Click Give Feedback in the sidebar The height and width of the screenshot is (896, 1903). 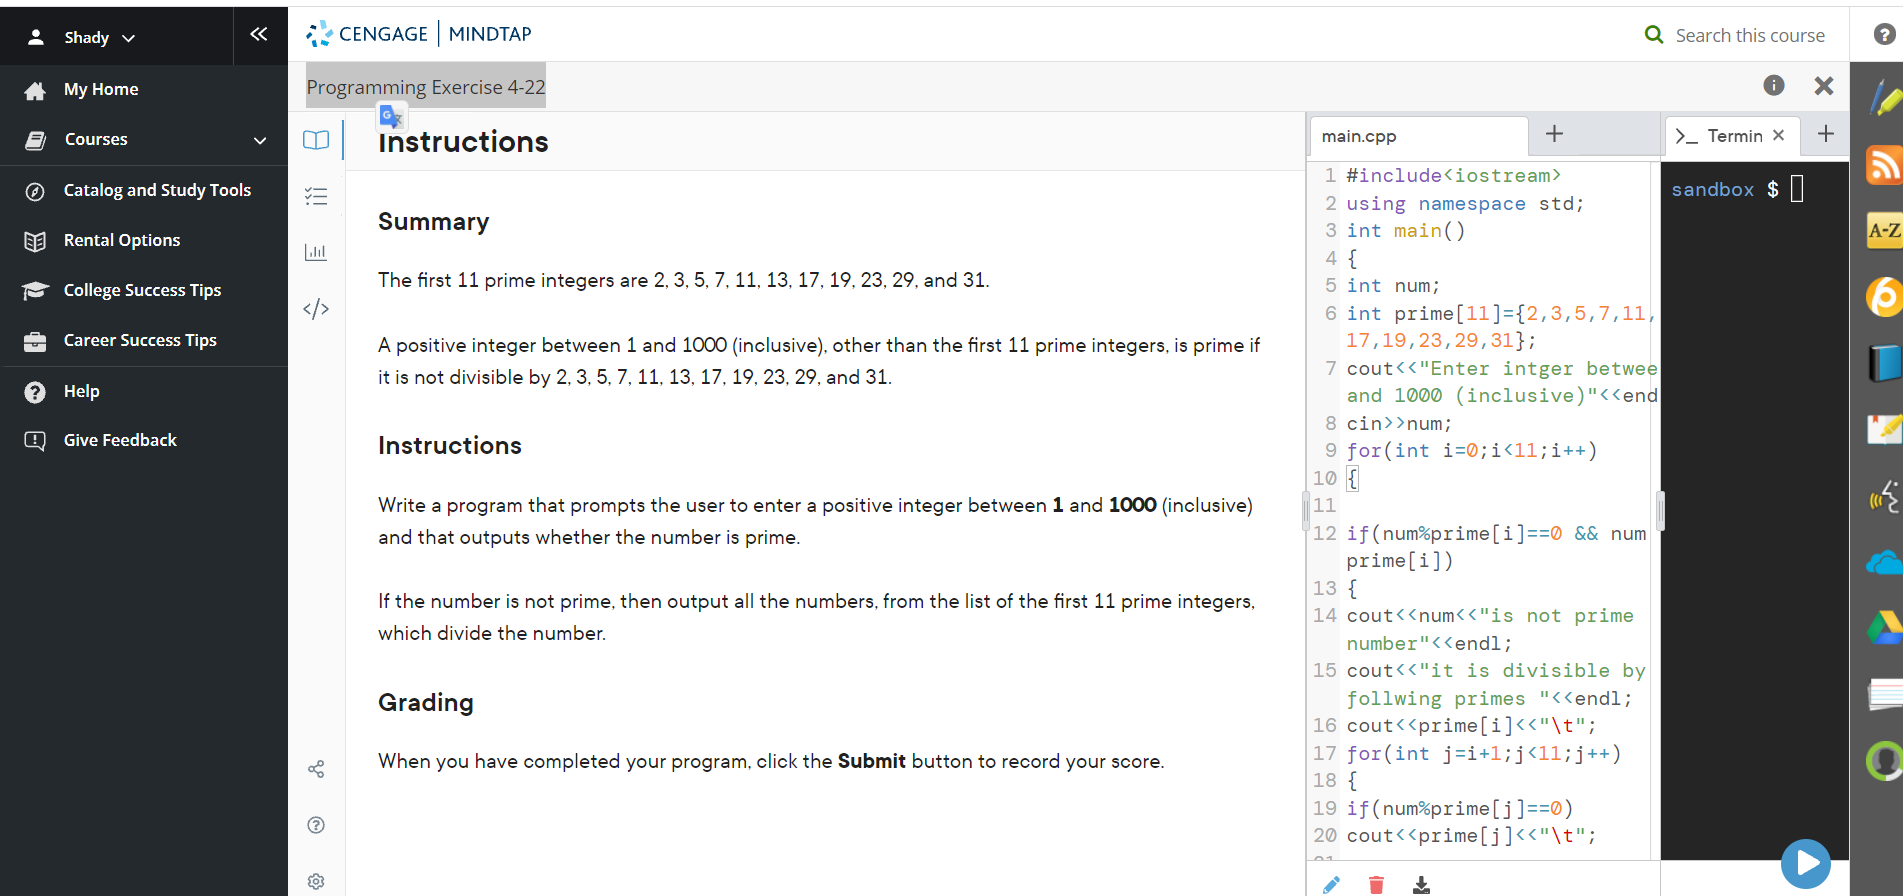click(120, 440)
